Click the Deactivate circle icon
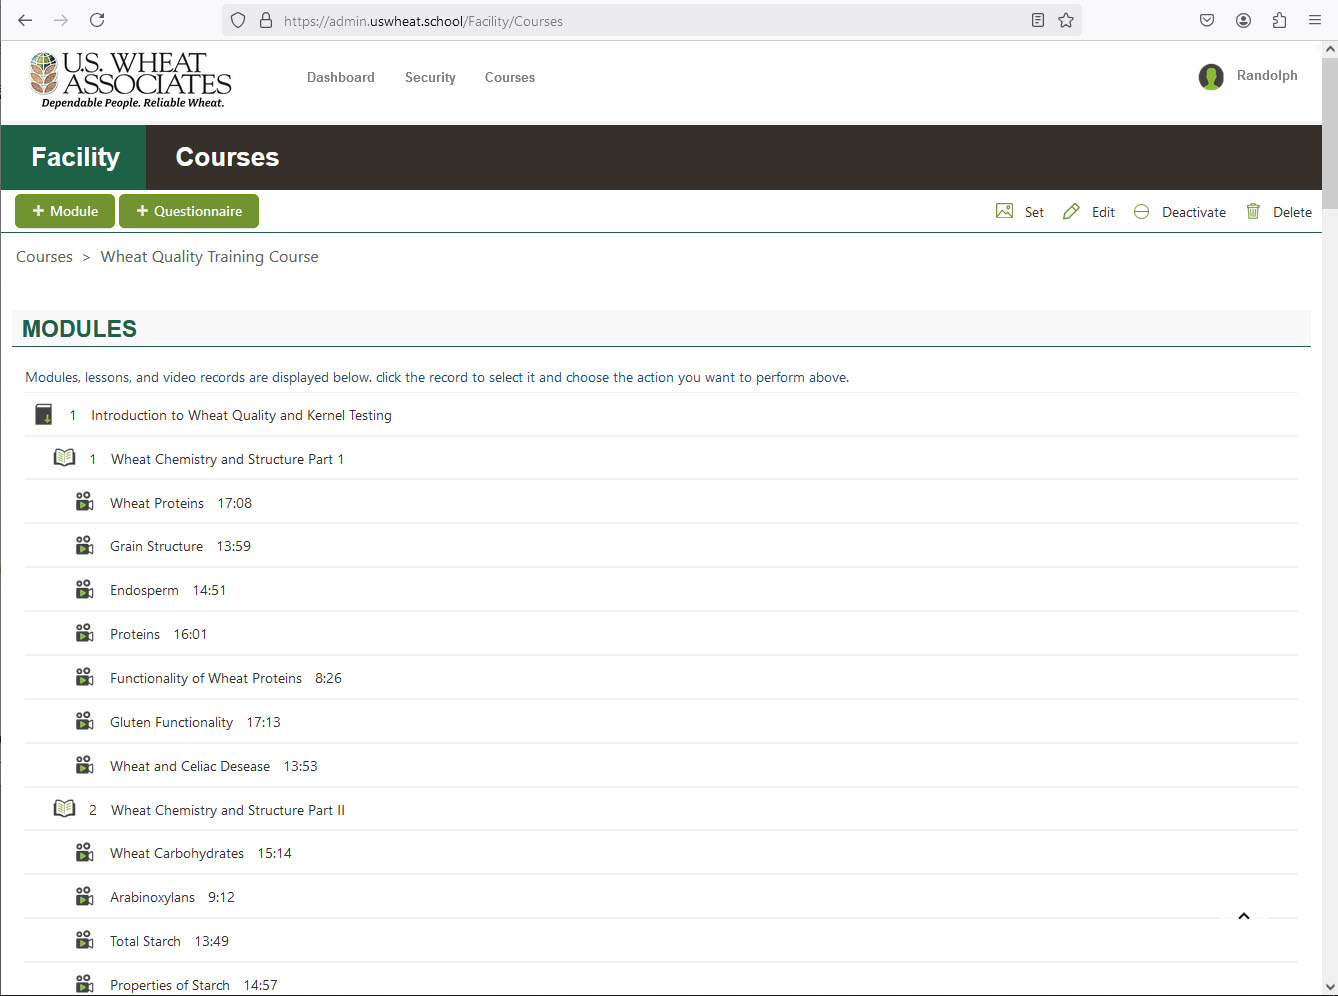1338x996 pixels. pyautogui.click(x=1141, y=211)
